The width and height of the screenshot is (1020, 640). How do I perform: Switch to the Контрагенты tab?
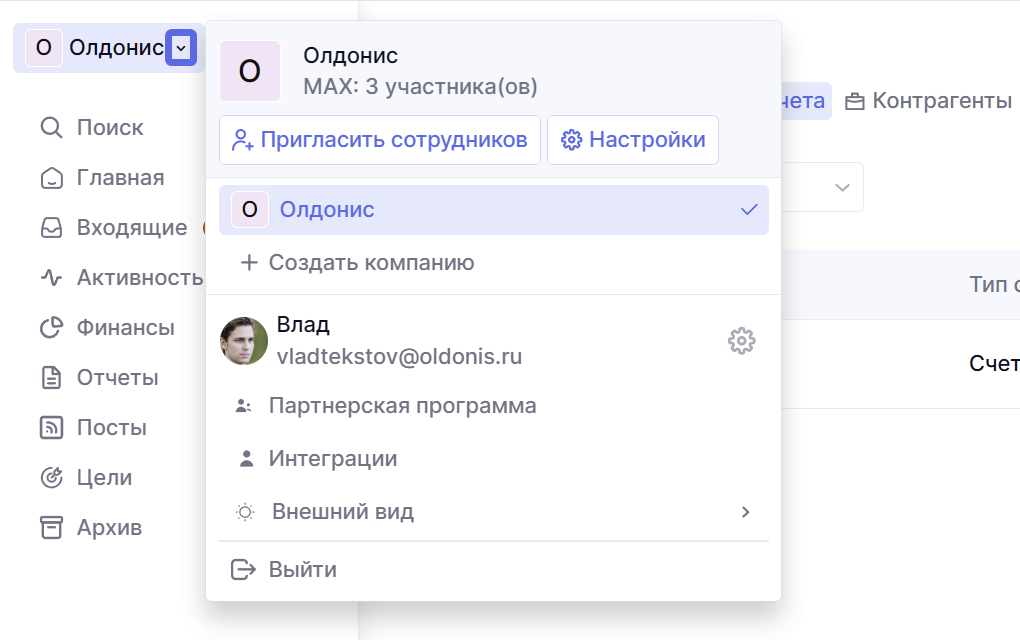click(x=929, y=101)
